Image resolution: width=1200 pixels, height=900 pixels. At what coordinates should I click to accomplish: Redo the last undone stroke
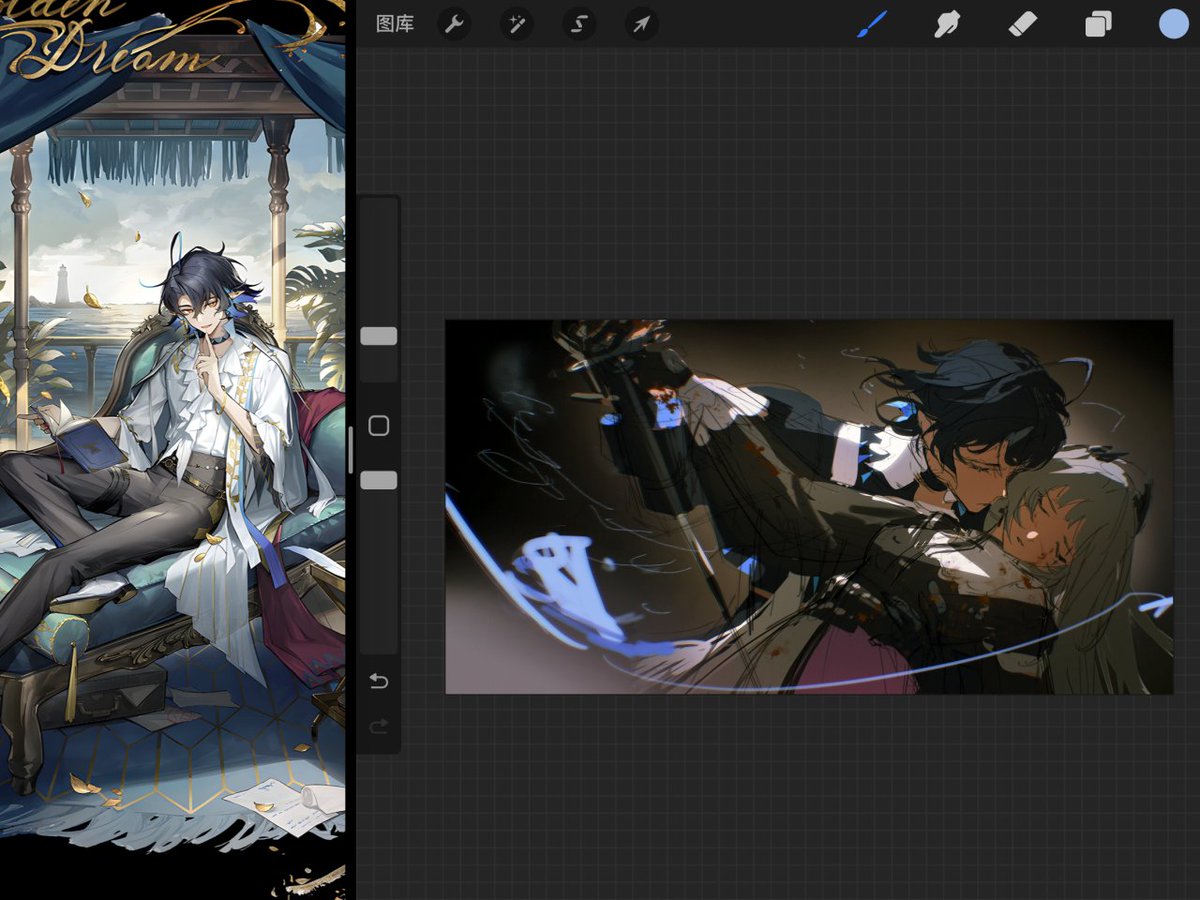click(379, 726)
